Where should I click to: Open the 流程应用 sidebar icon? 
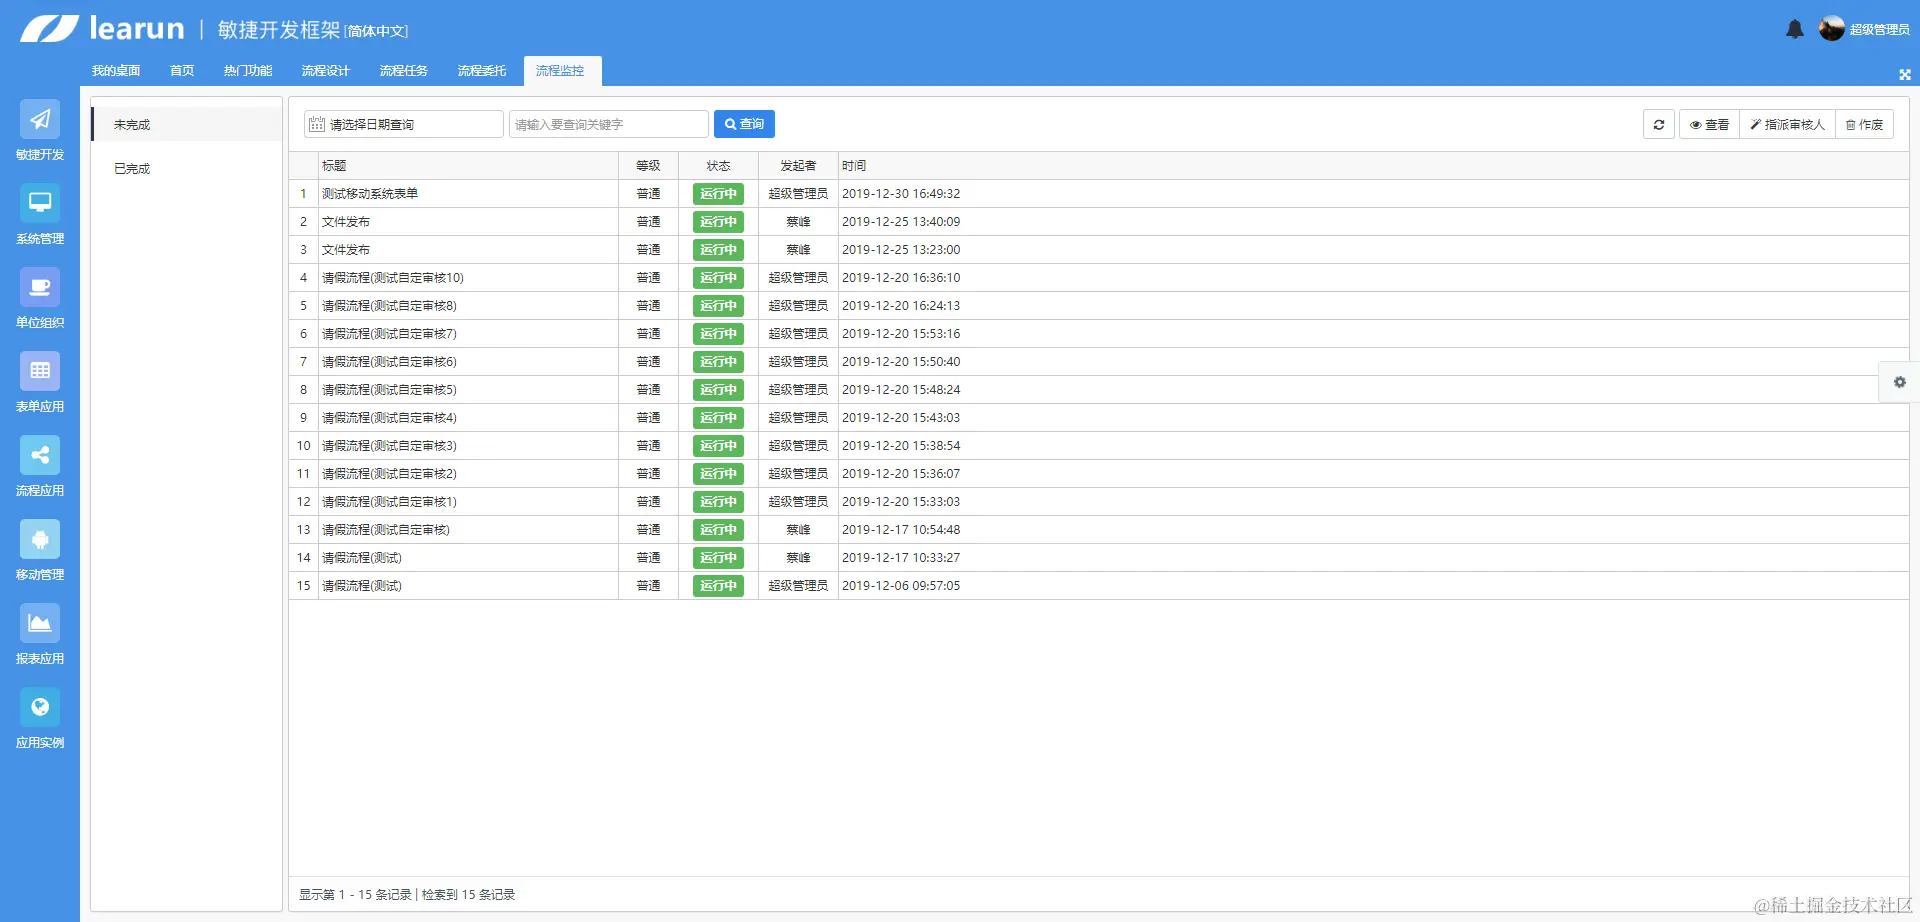tap(40, 456)
